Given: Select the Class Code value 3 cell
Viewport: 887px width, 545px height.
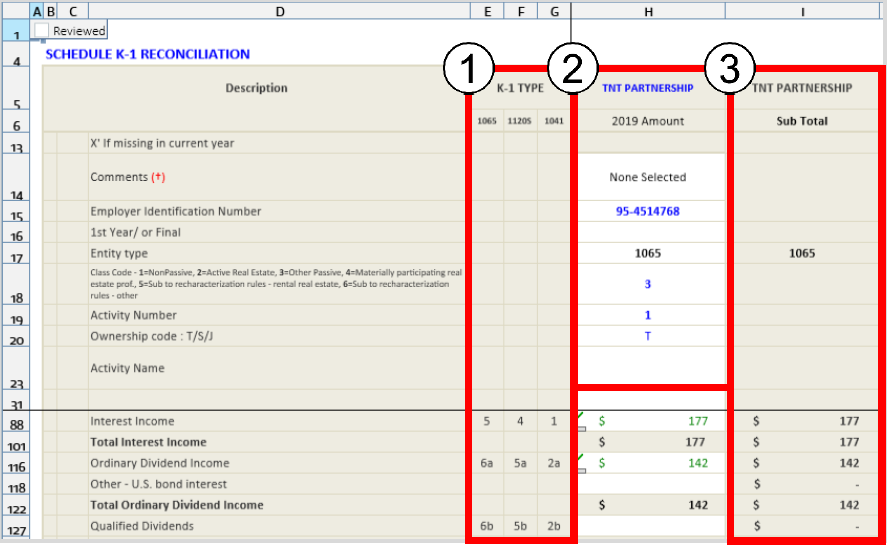Looking at the screenshot, I should coord(648,284).
